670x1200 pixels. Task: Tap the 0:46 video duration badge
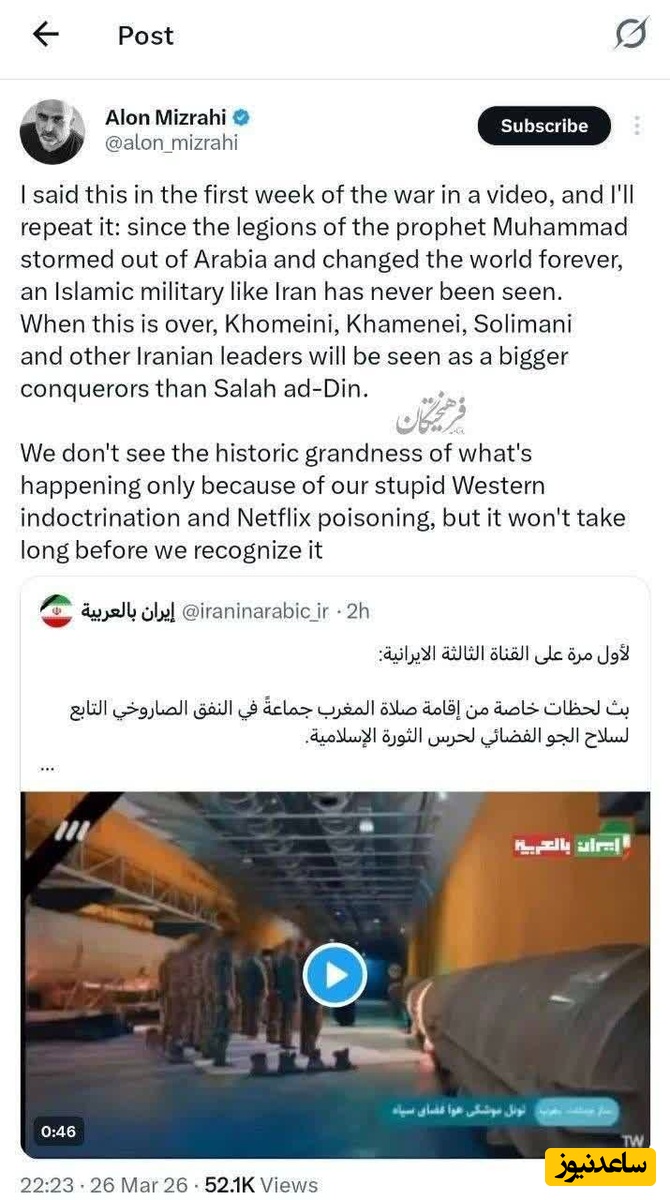click(58, 1131)
